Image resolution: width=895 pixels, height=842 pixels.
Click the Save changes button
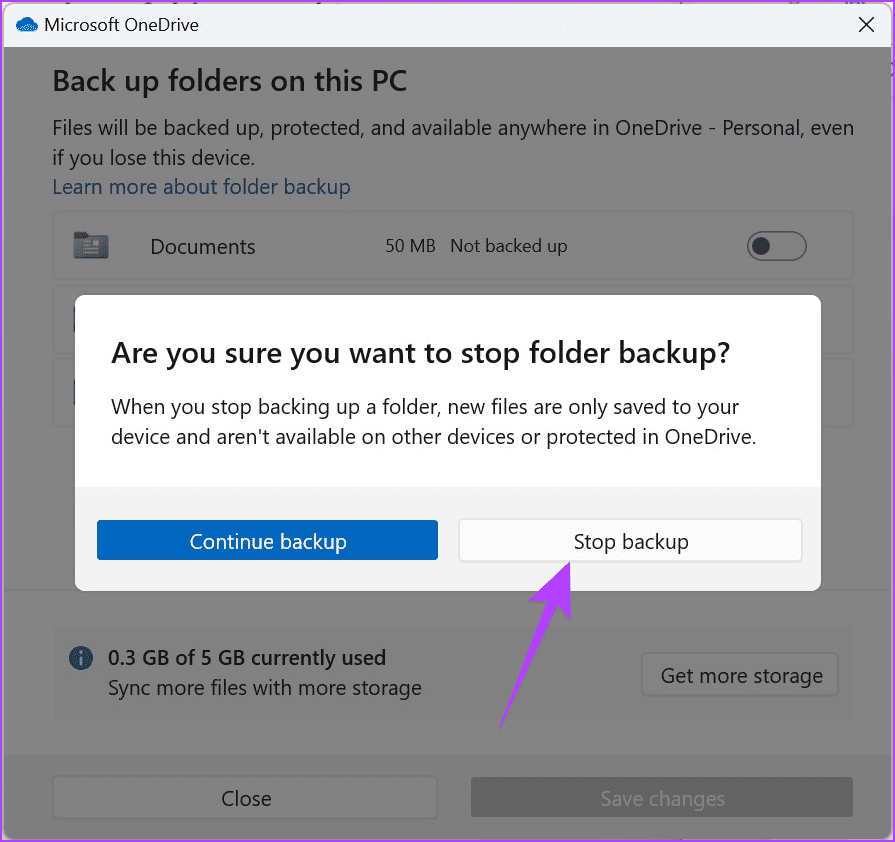click(x=662, y=798)
